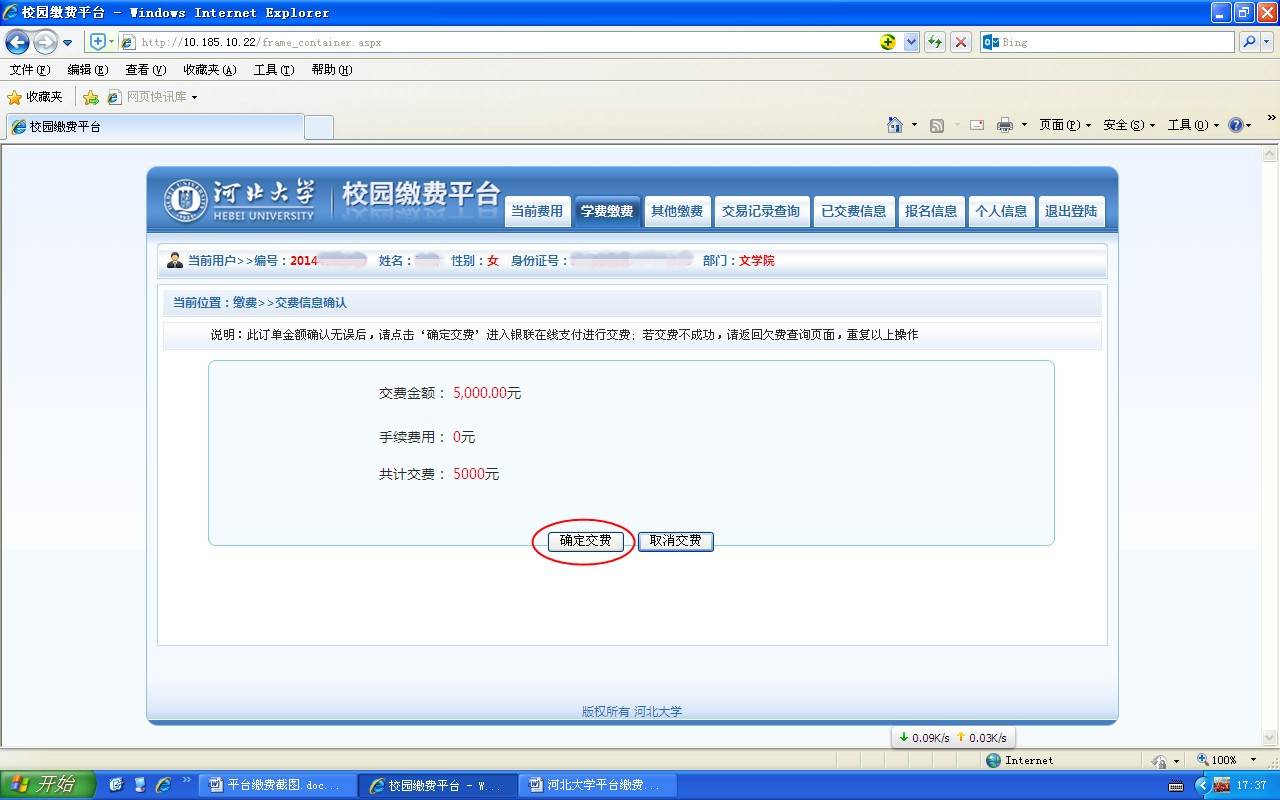Open the 收藏夹(A) menu

coord(210,70)
